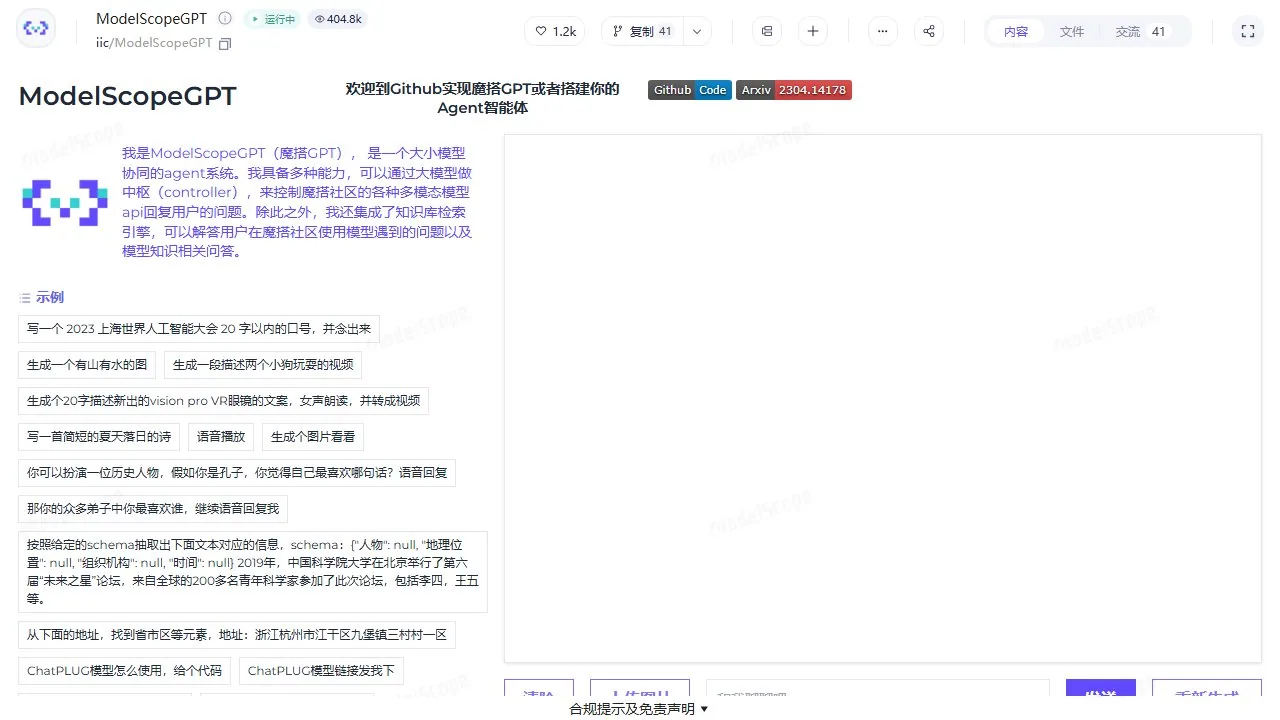Enter fullscreen with the expand icon
1280x720 pixels.
[x=1248, y=31]
